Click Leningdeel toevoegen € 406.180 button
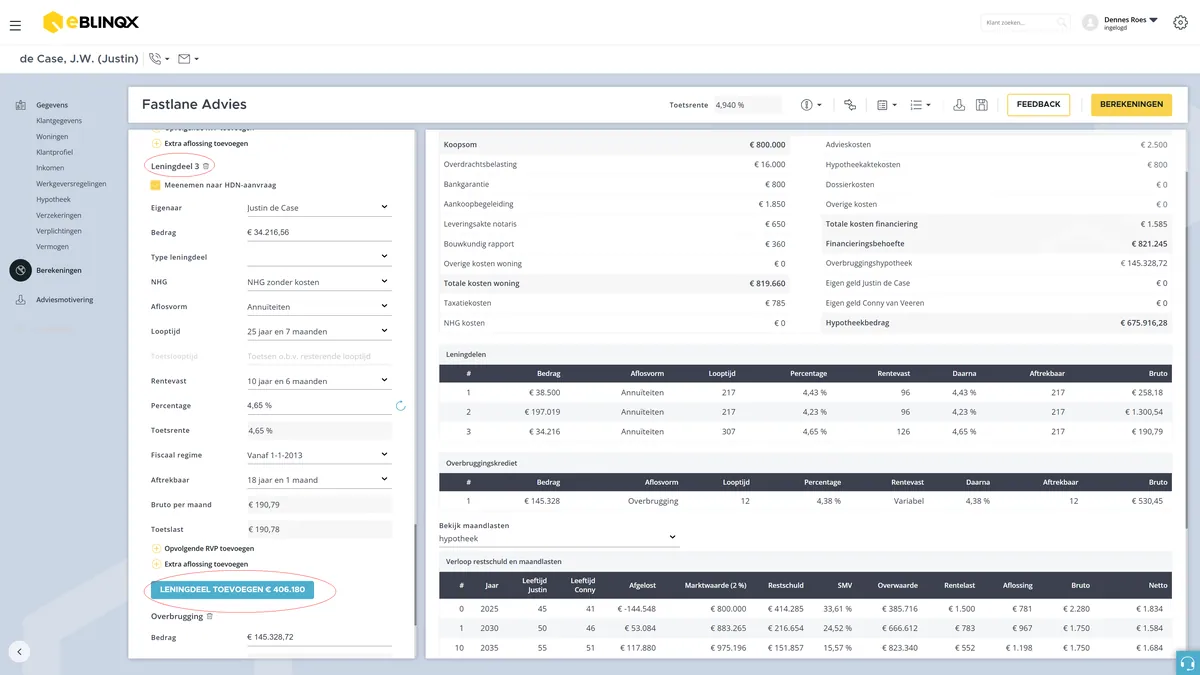 point(232,590)
